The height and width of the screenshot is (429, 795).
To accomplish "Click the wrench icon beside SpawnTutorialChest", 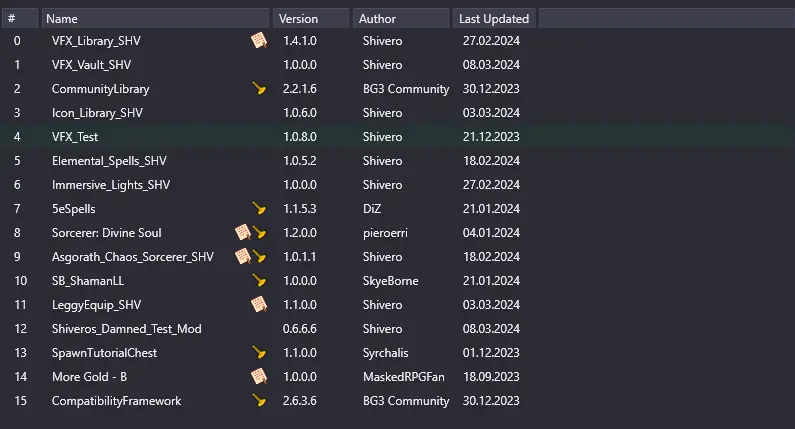I will point(259,352).
